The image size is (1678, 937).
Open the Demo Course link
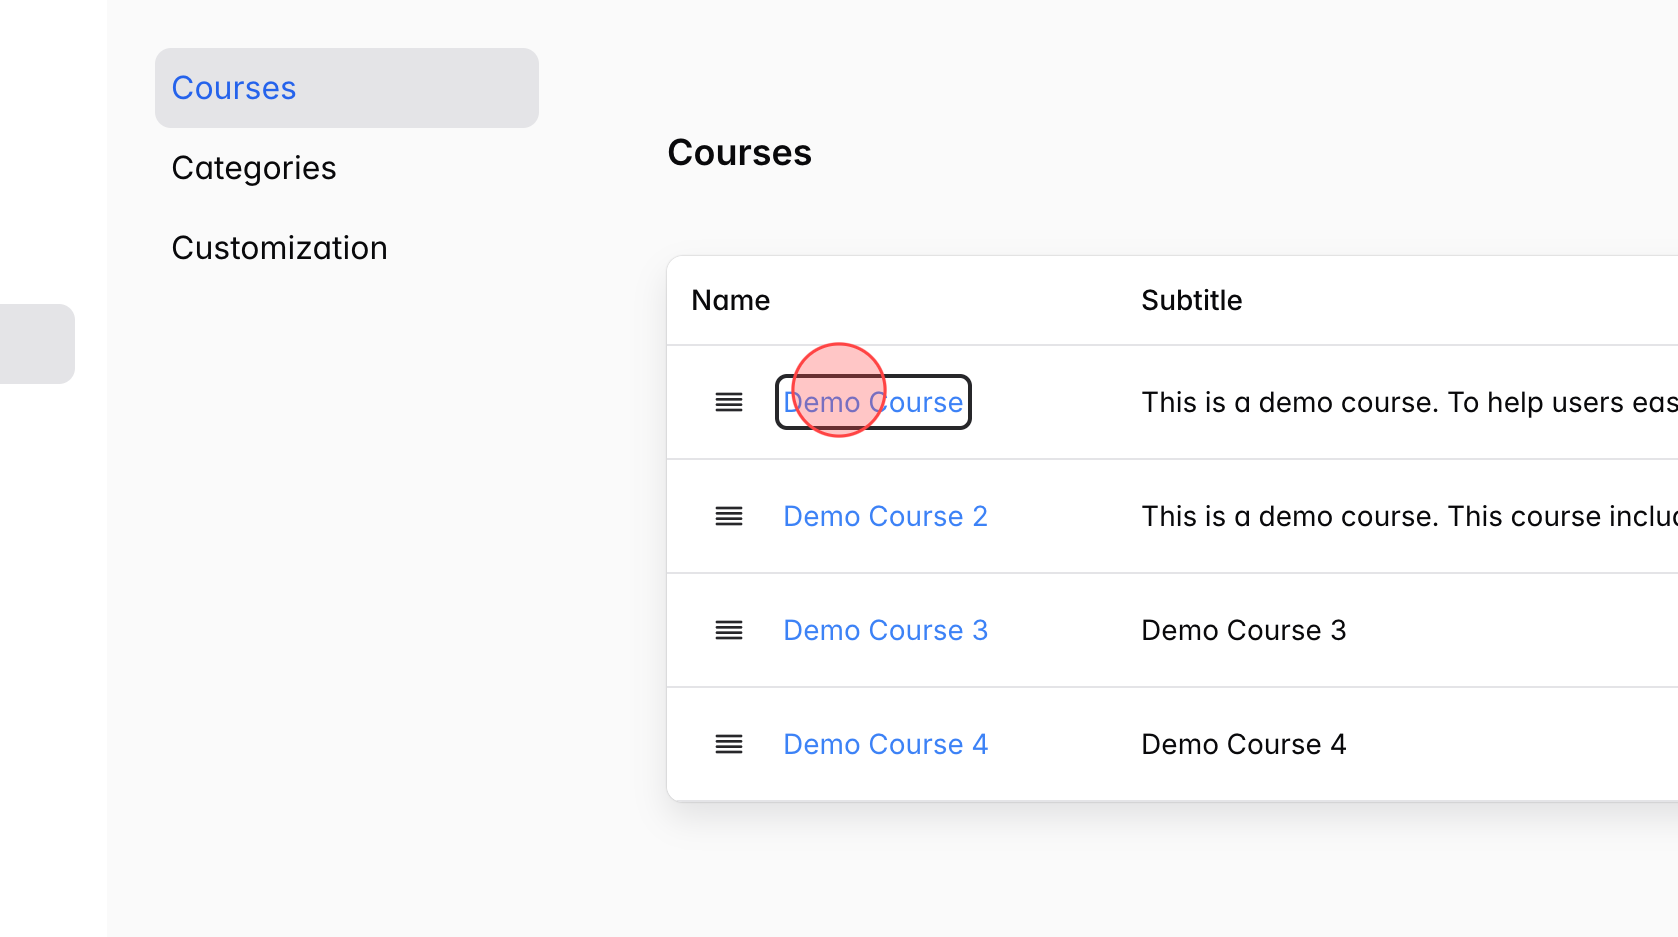click(872, 402)
